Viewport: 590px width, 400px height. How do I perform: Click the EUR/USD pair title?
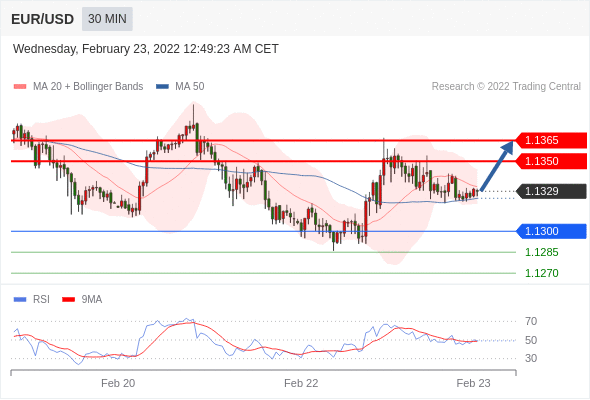[43, 19]
